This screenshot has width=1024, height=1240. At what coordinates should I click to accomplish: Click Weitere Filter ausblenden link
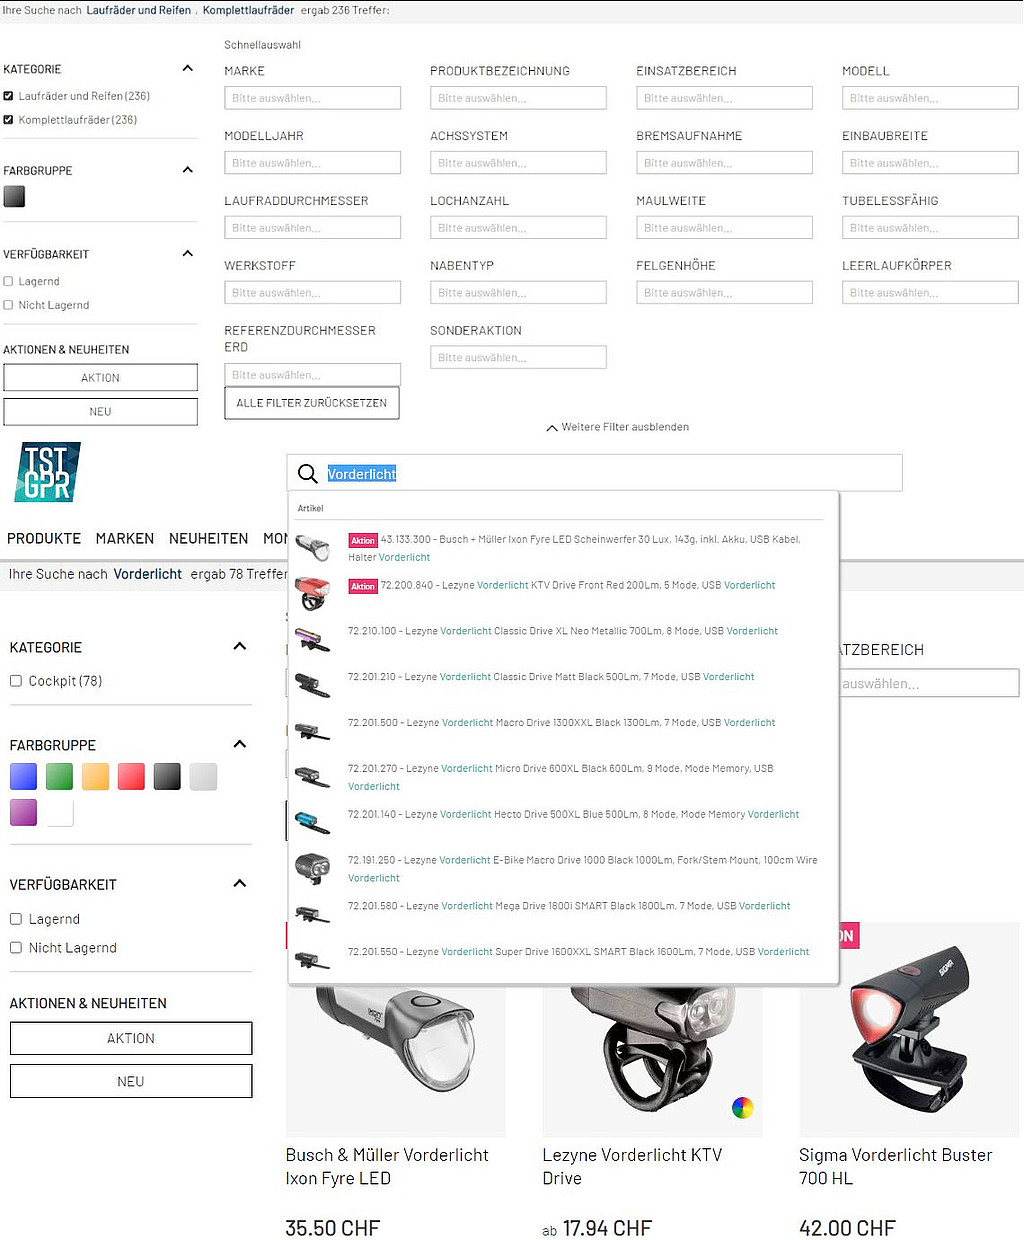click(x=617, y=427)
